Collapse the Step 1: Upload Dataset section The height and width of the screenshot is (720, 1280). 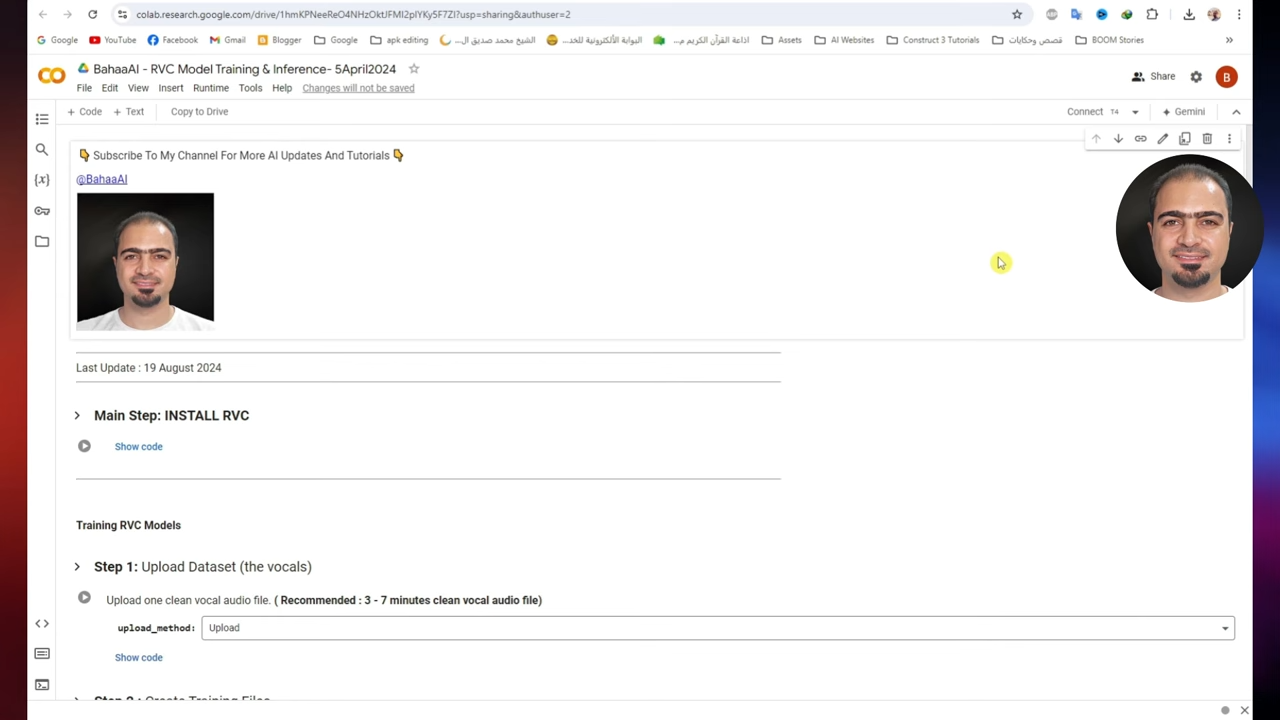tap(77, 567)
